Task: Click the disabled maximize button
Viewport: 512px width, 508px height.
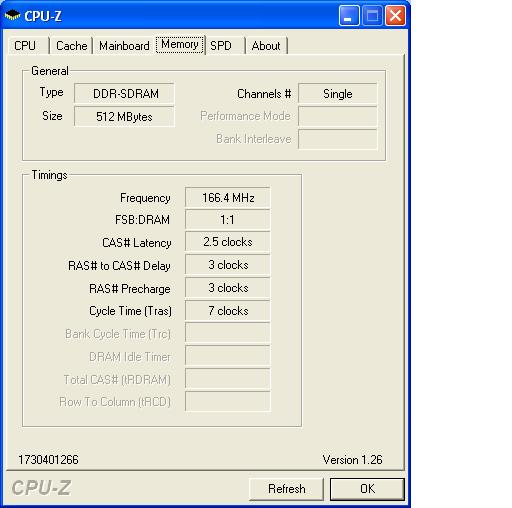Action: (x=372, y=16)
